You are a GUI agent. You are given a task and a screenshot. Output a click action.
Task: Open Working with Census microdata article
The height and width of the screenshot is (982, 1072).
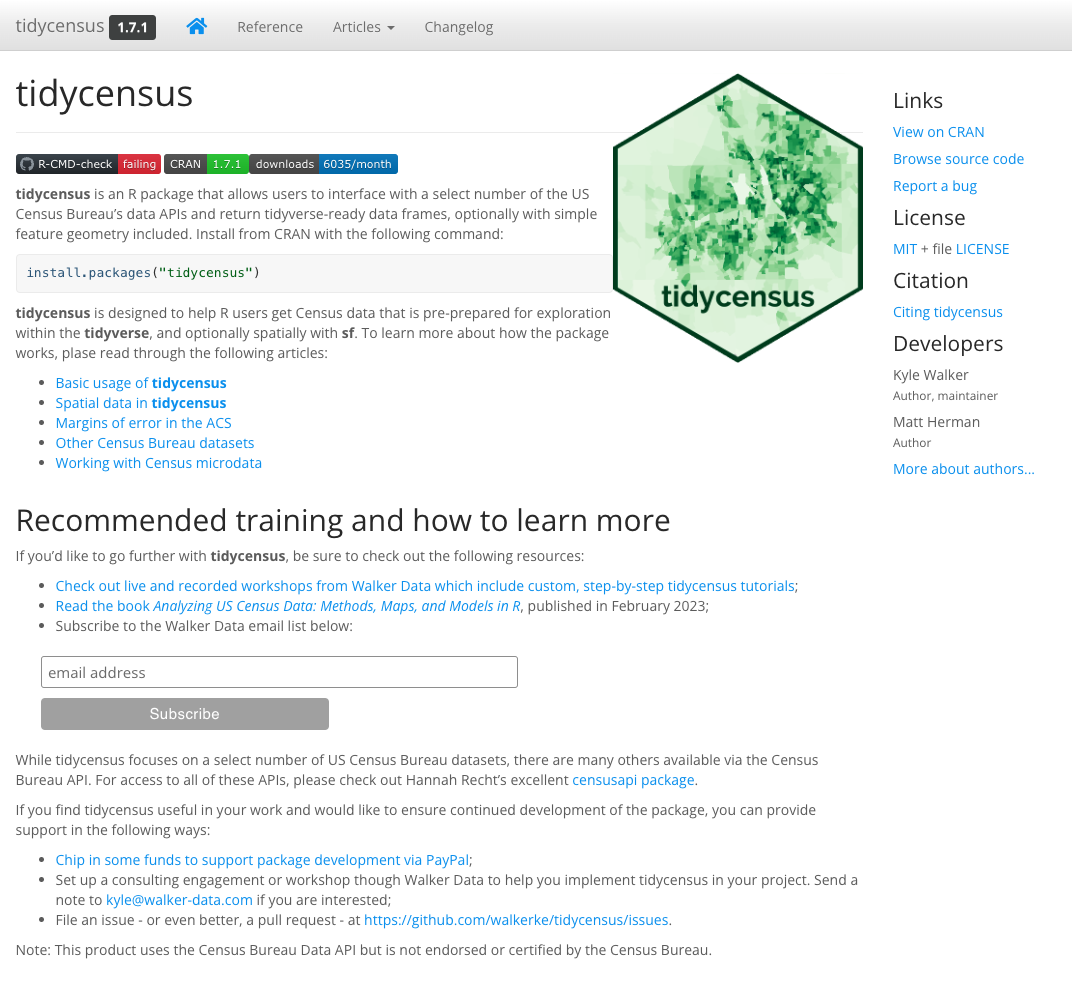pyautogui.click(x=158, y=463)
